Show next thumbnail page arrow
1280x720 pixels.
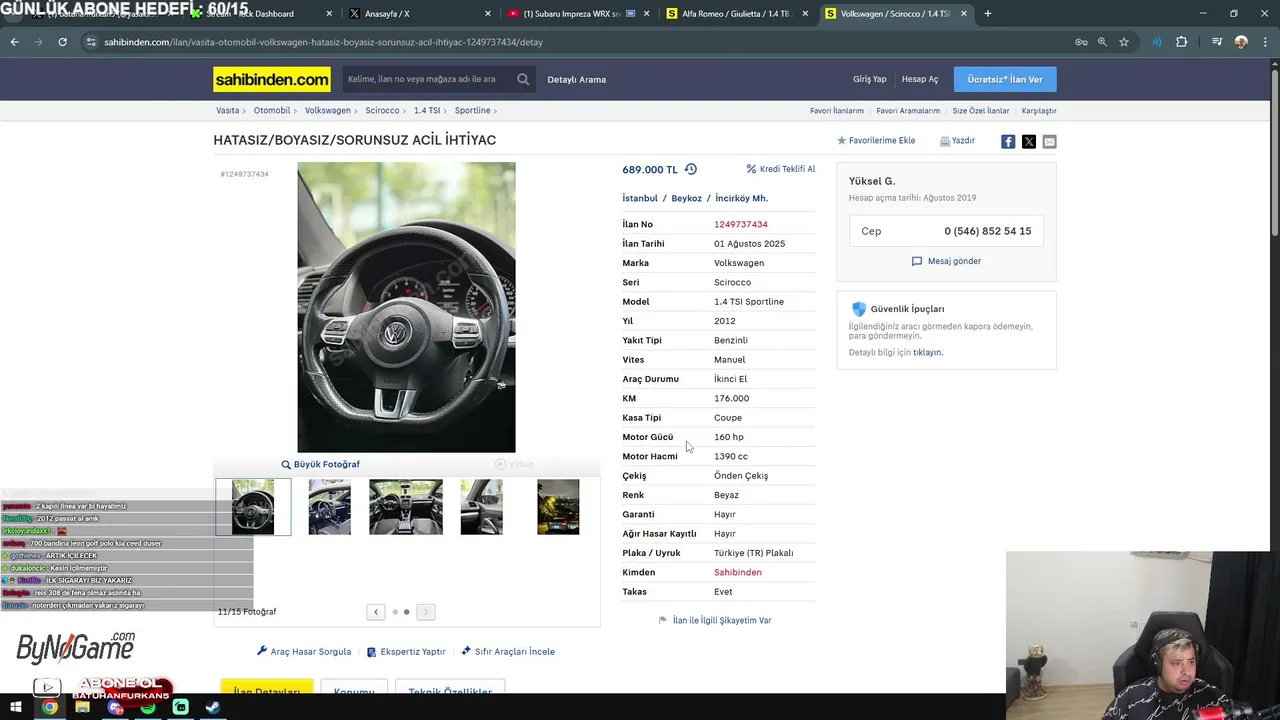(x=426, y=612)
